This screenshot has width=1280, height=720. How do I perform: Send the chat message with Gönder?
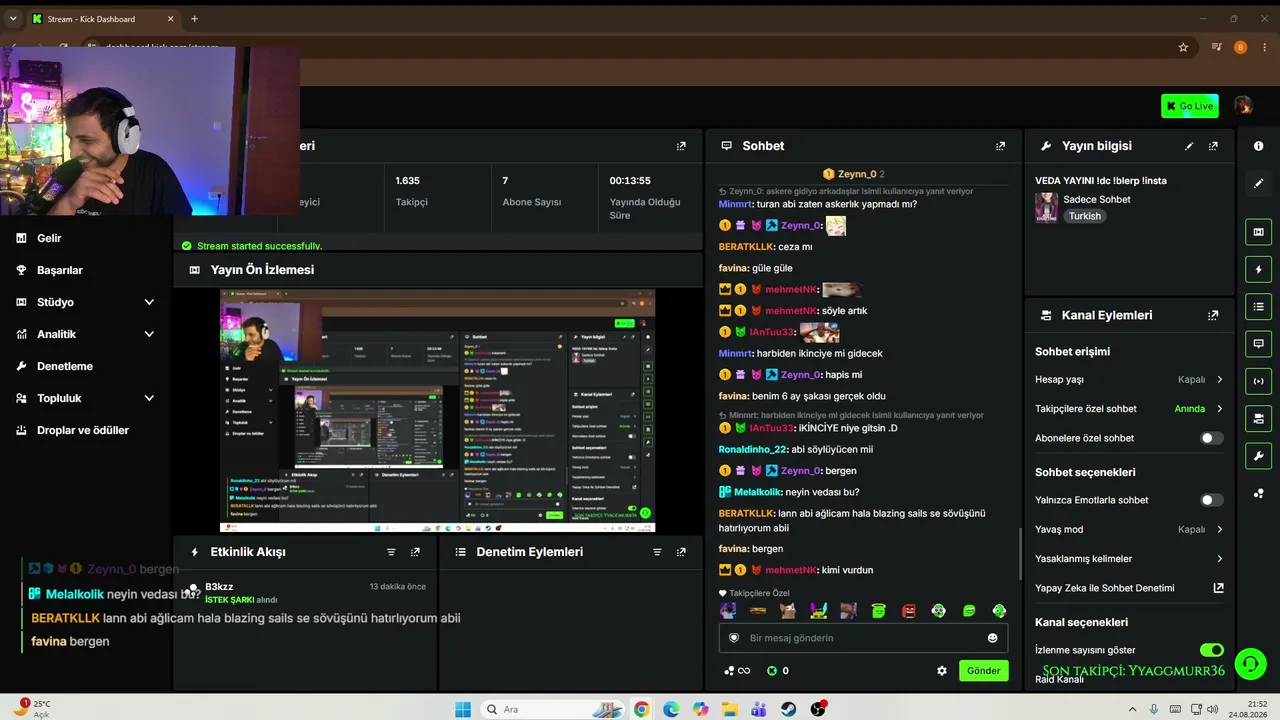pyautogui.click(x=983, y=671)
